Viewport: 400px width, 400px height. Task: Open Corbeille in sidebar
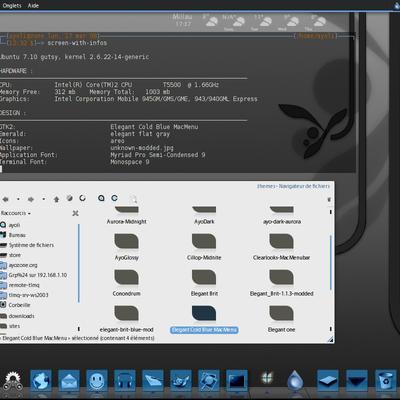pyautogui.click(x=15, y=305)
